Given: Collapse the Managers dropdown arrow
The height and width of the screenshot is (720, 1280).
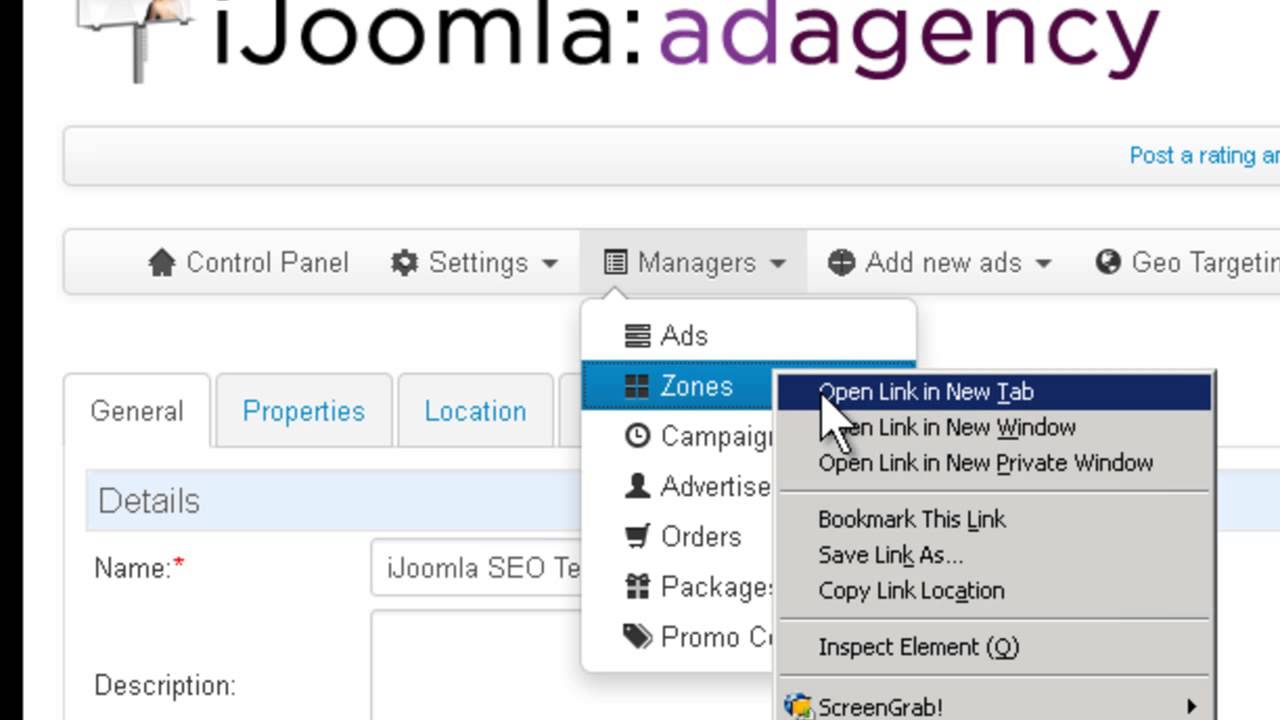Looking at the screenshot, I should (778, 264).
